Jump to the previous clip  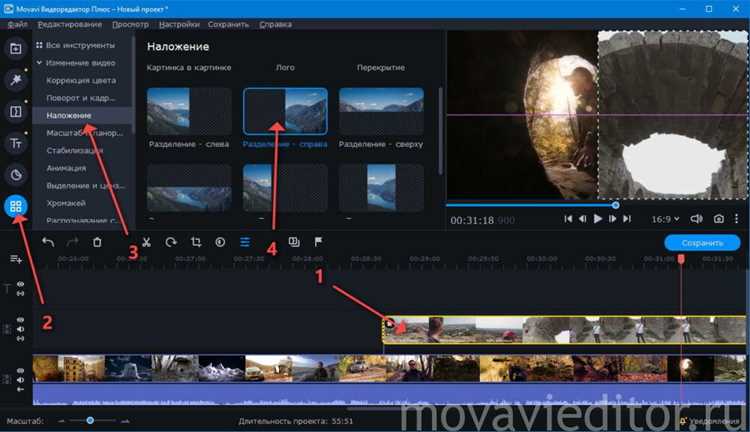(568, 219)
